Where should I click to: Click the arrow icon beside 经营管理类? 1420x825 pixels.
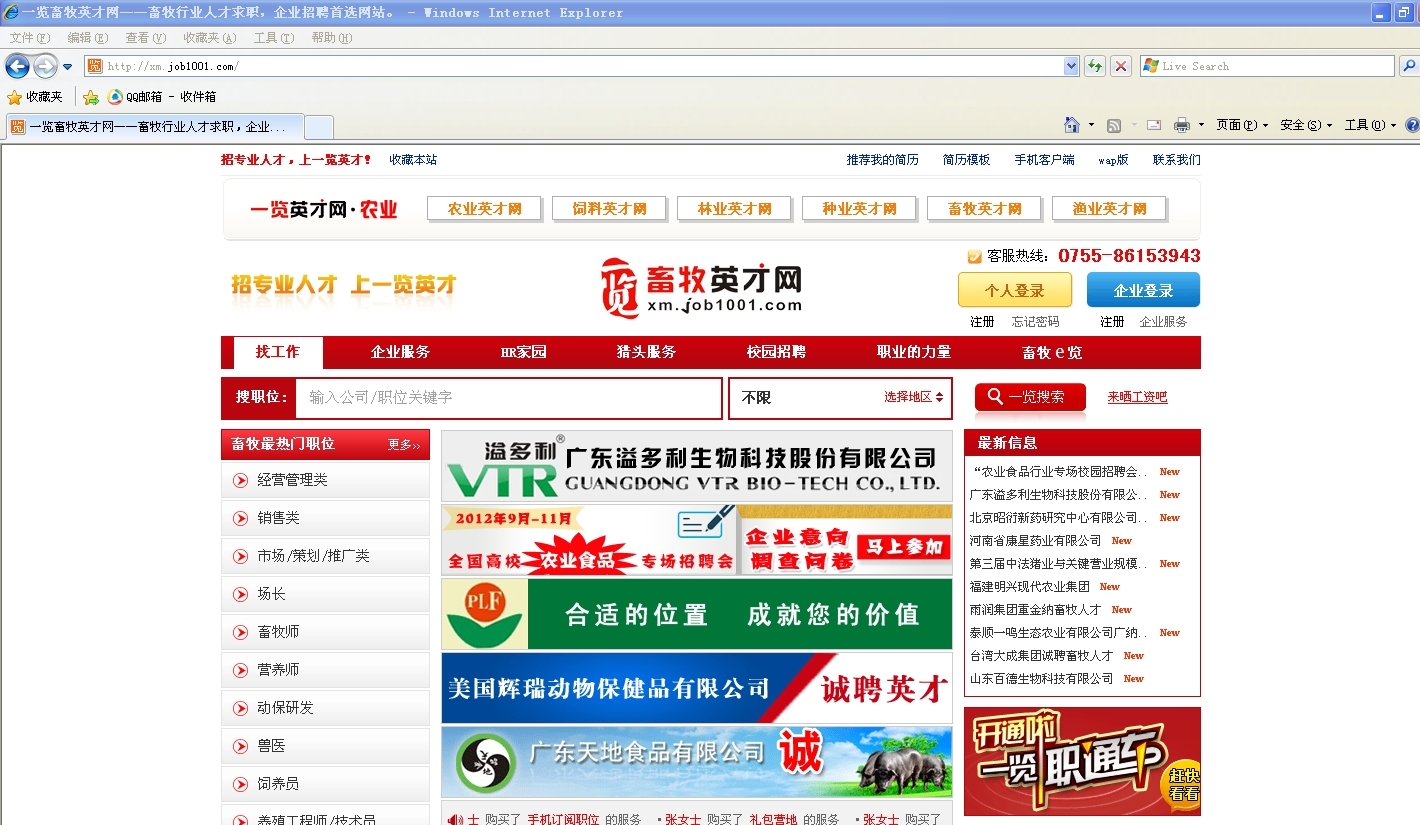pos(240,480)
